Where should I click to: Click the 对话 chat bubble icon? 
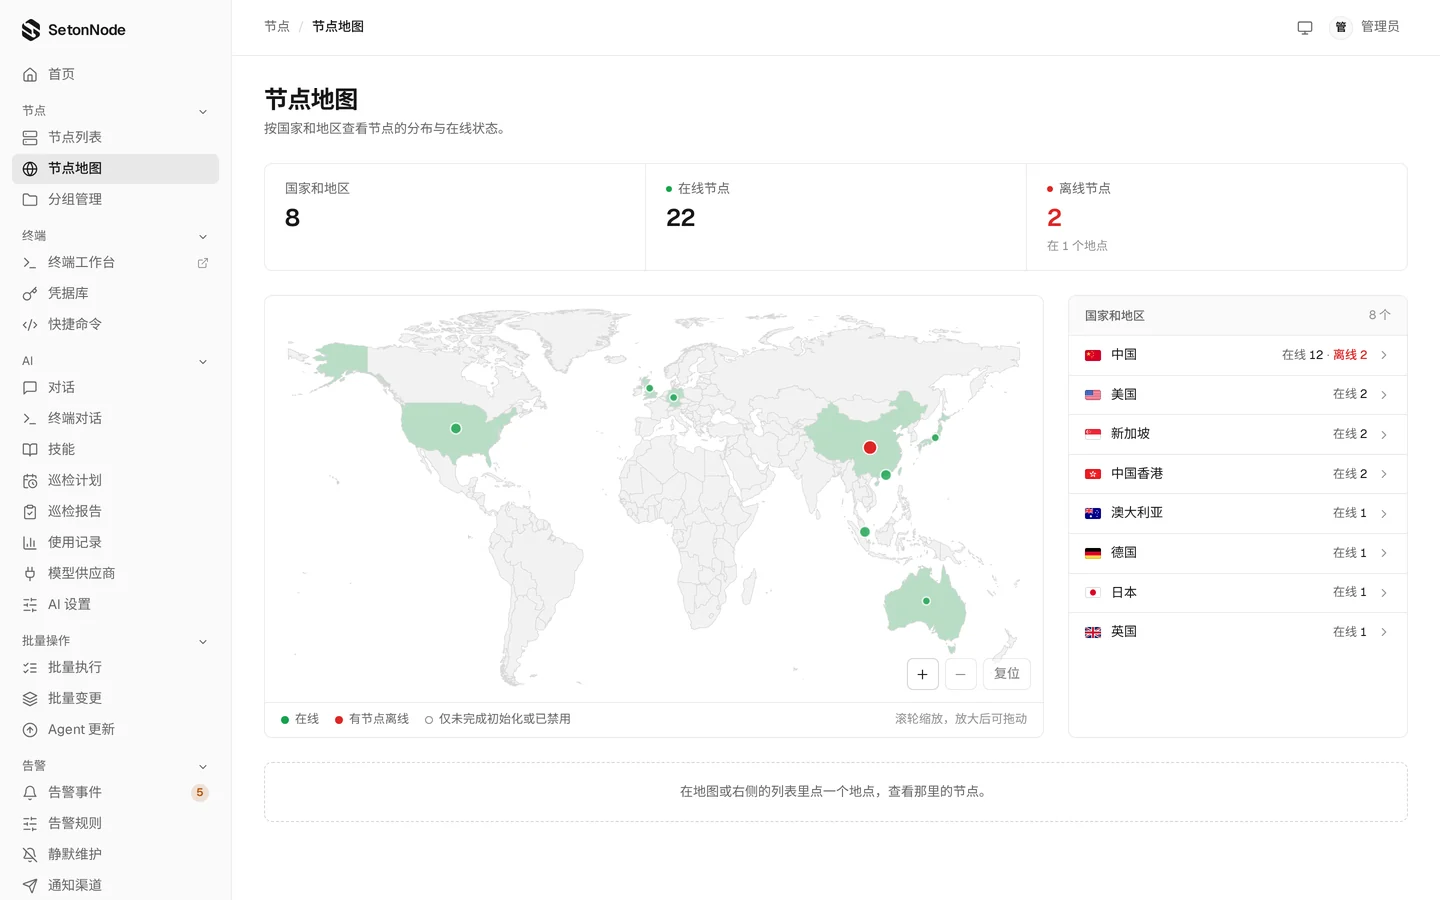click(30, 388)
